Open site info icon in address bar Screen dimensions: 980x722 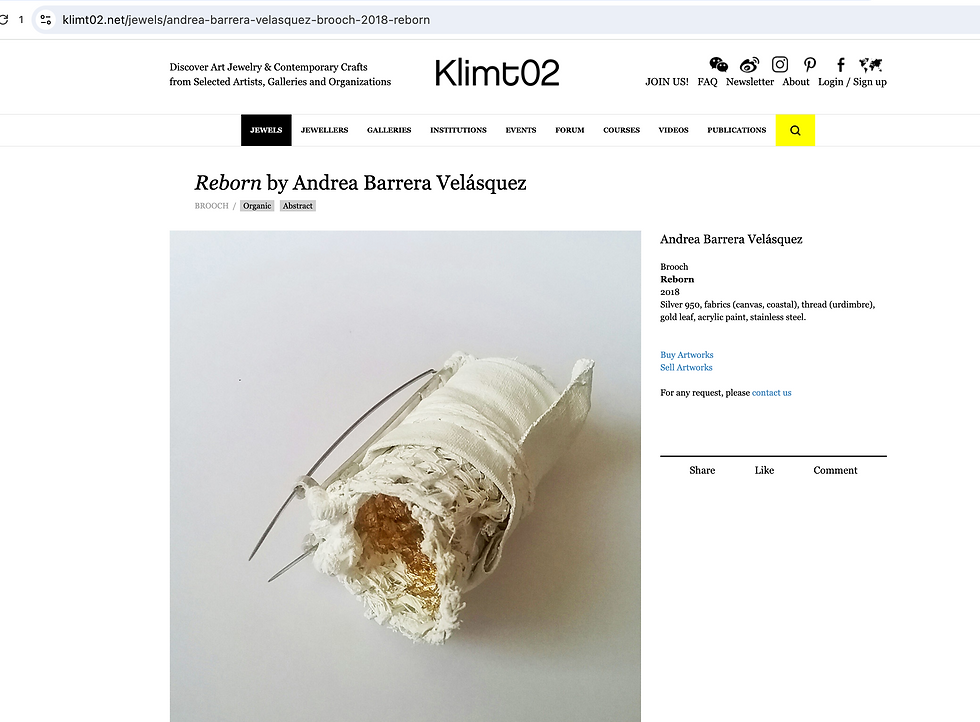click(x=46, y=19)
